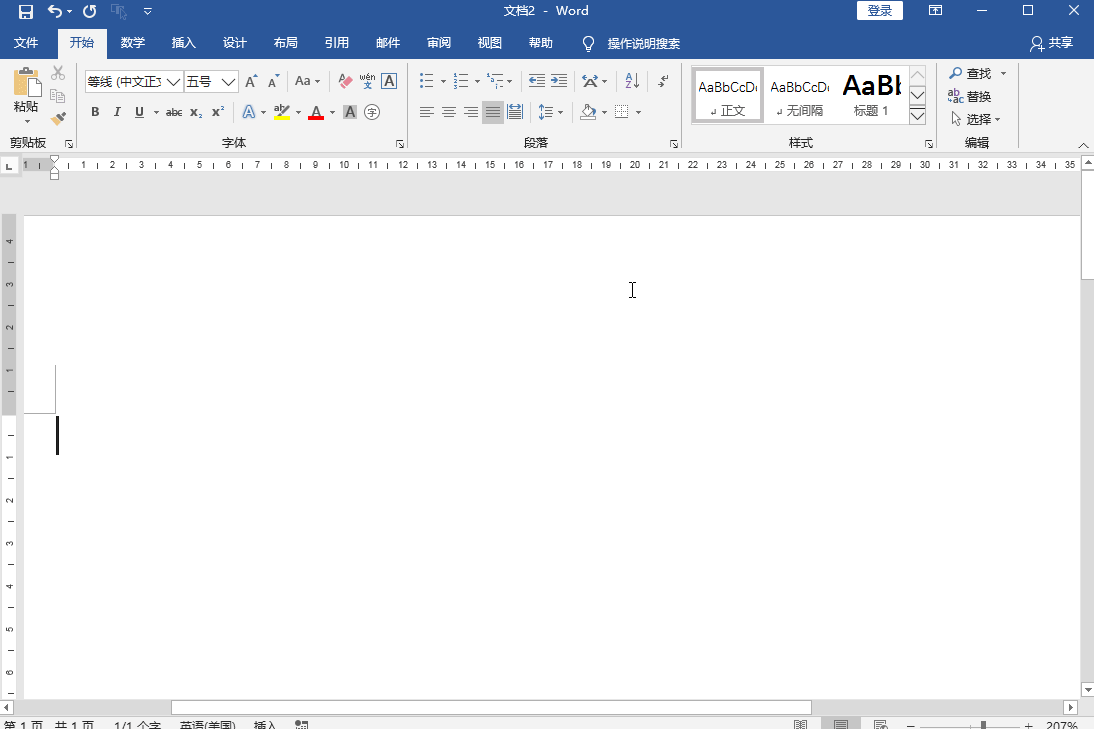Apply distributed alignment

coord(515,112)
